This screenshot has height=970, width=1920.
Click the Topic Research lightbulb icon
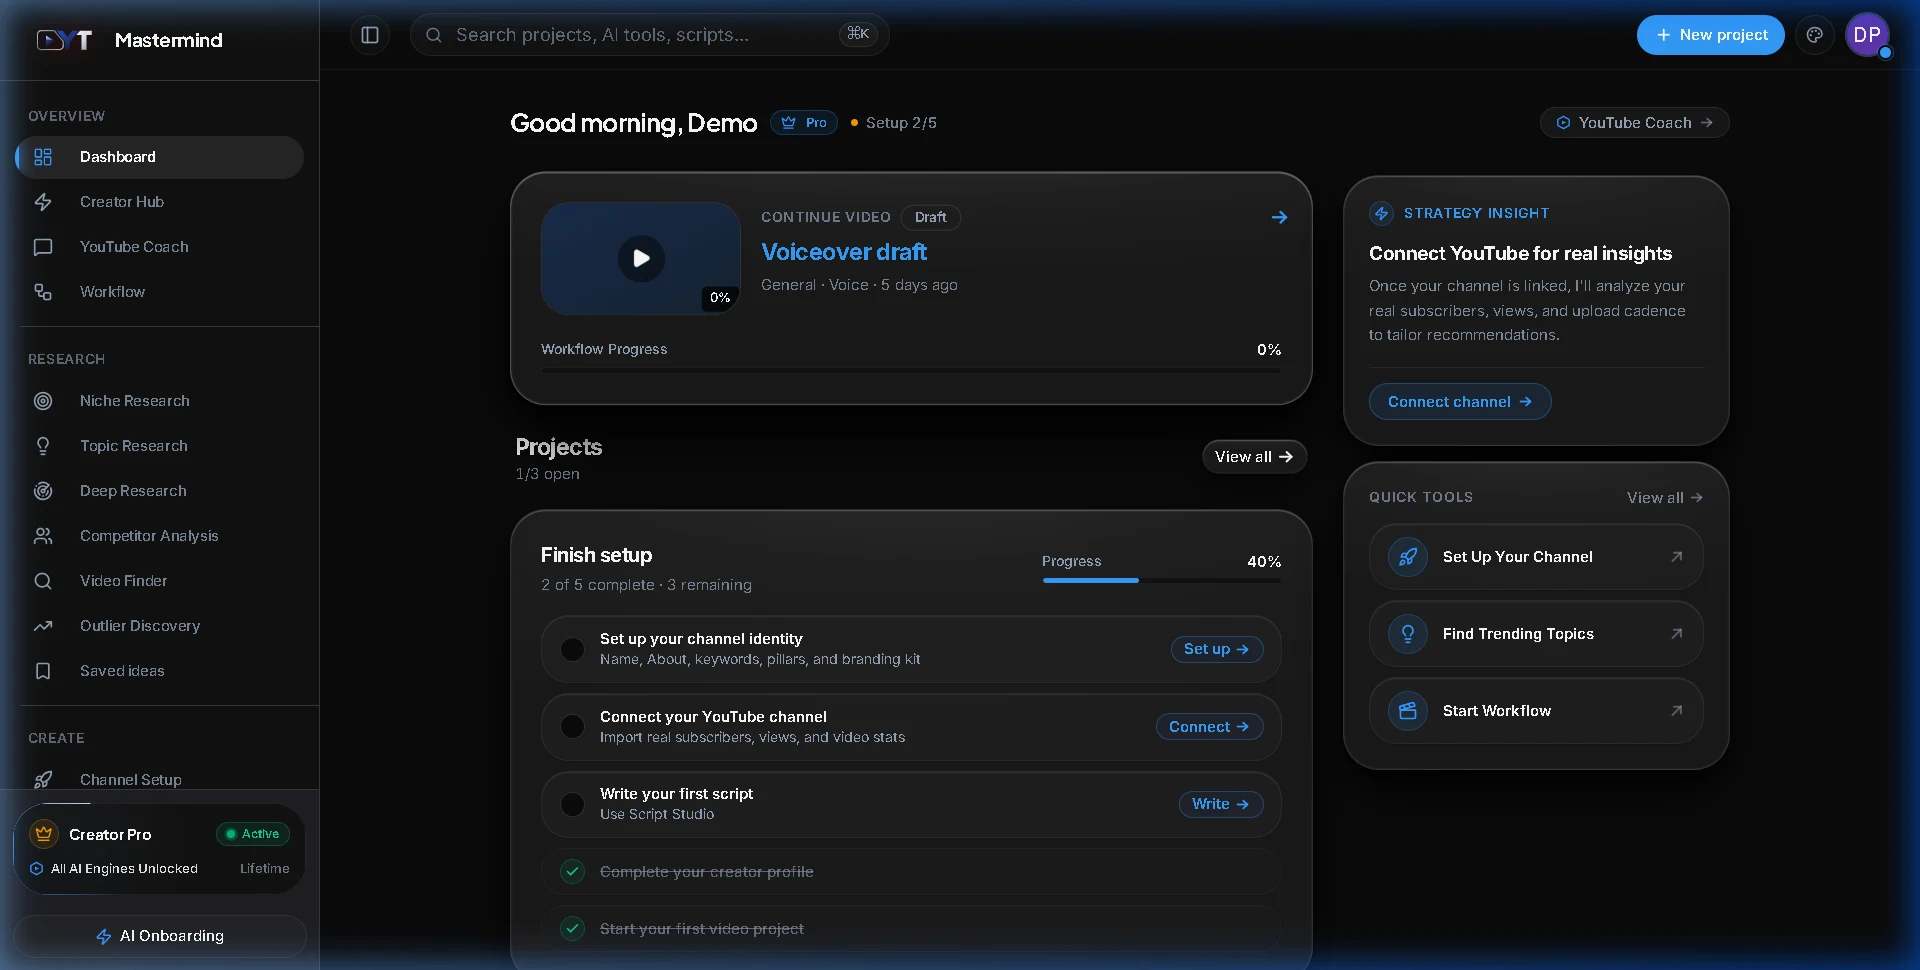[43, 446]
